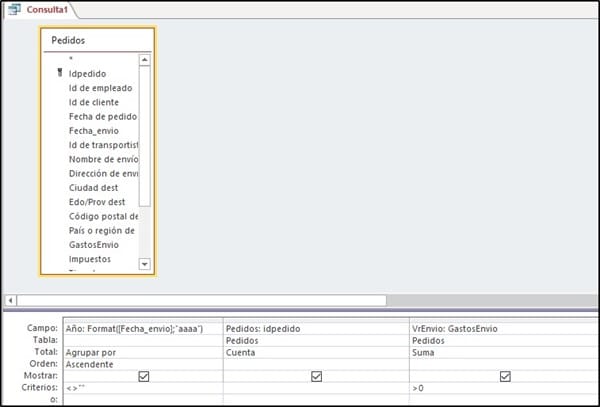600x407 pixels.
Task: Click the field list scroll-up arrow
Action: point(144,60)
